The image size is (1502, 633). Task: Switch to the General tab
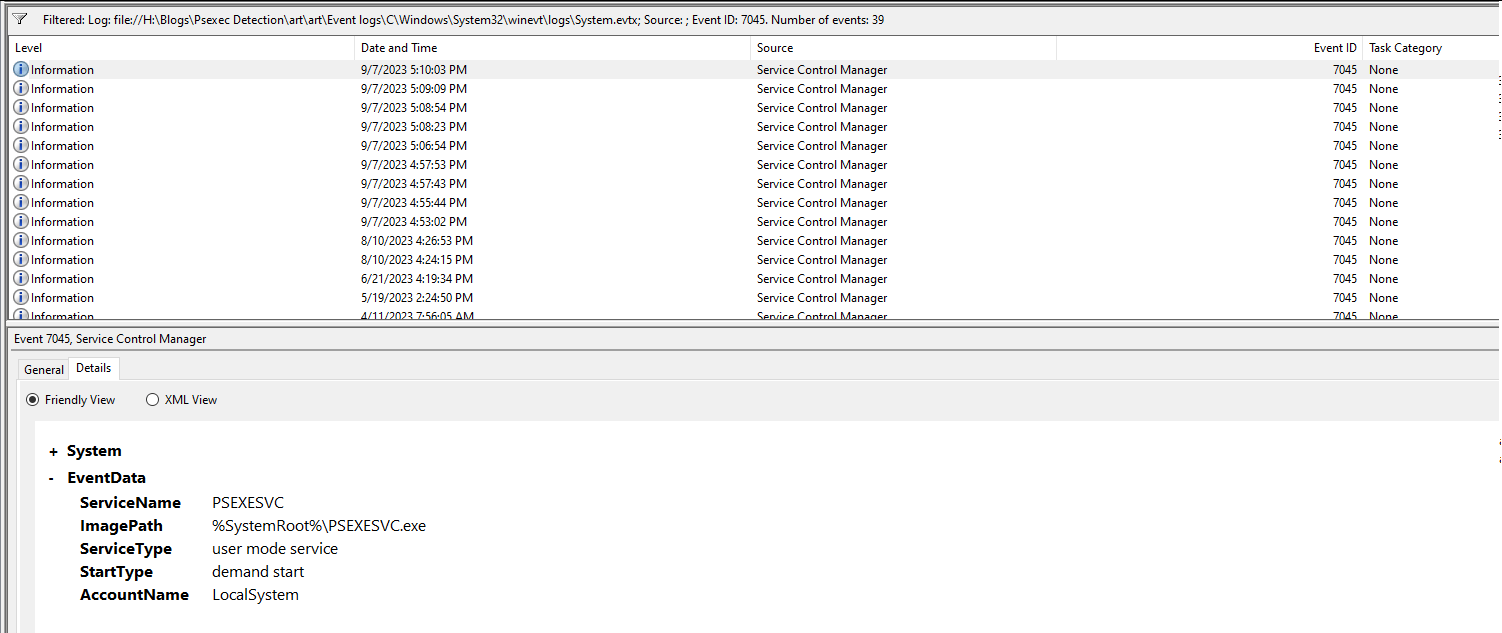click(44, 370)
